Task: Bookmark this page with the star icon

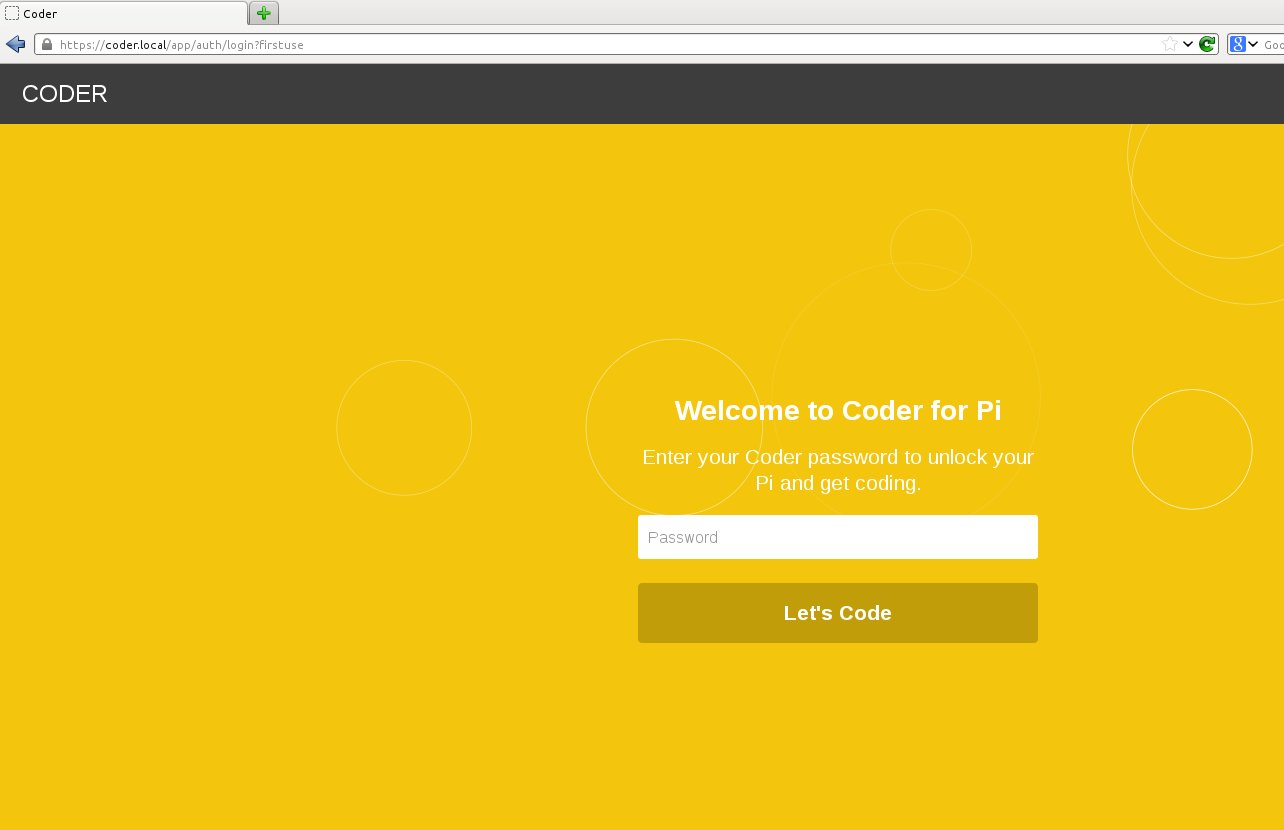Action: tap(1170, 44)
